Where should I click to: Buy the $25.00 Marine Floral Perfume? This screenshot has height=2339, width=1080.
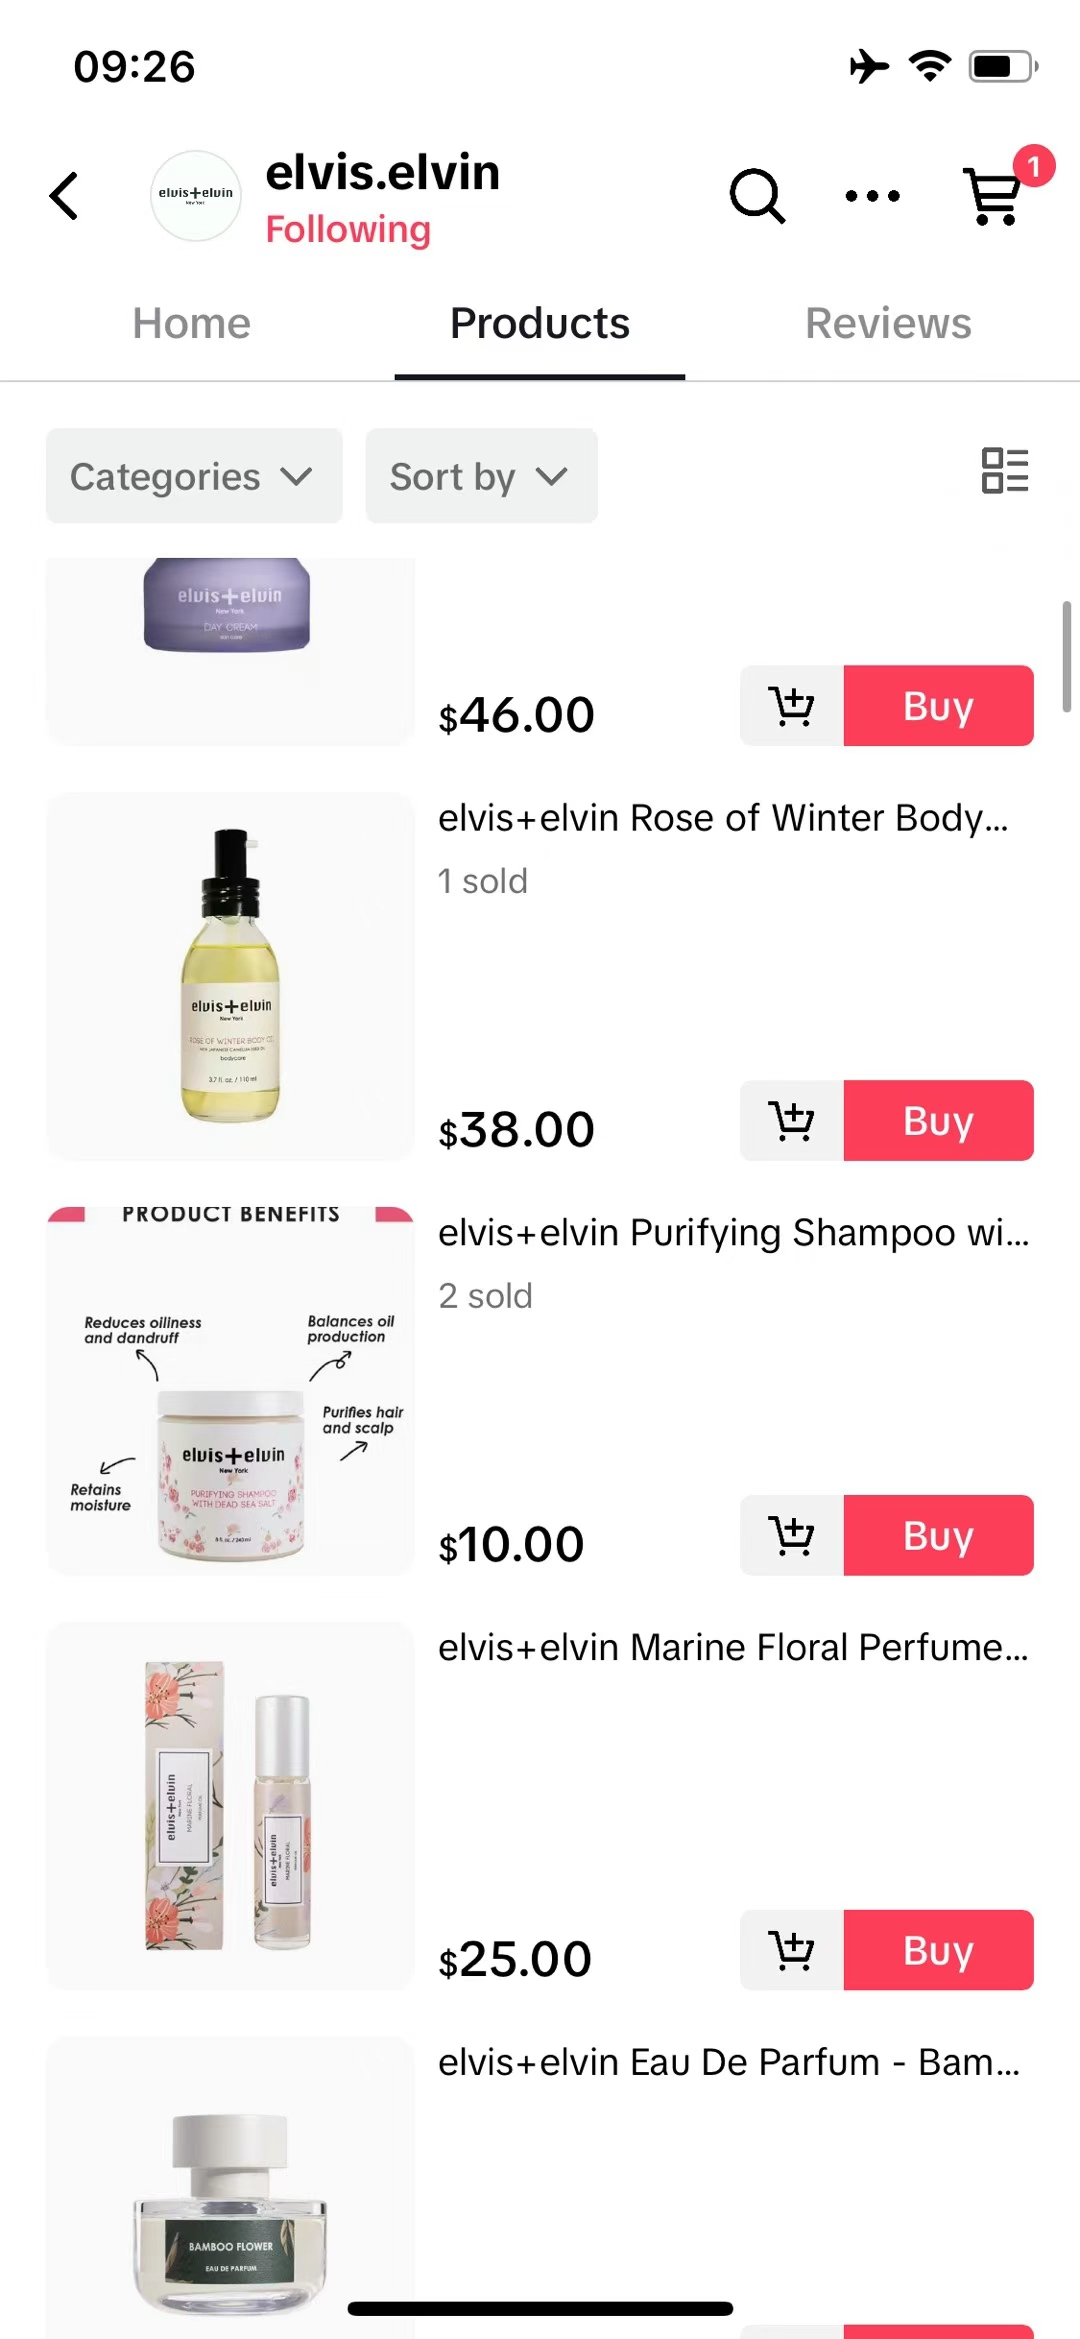pyautogui.click(x=939, y=1951)
